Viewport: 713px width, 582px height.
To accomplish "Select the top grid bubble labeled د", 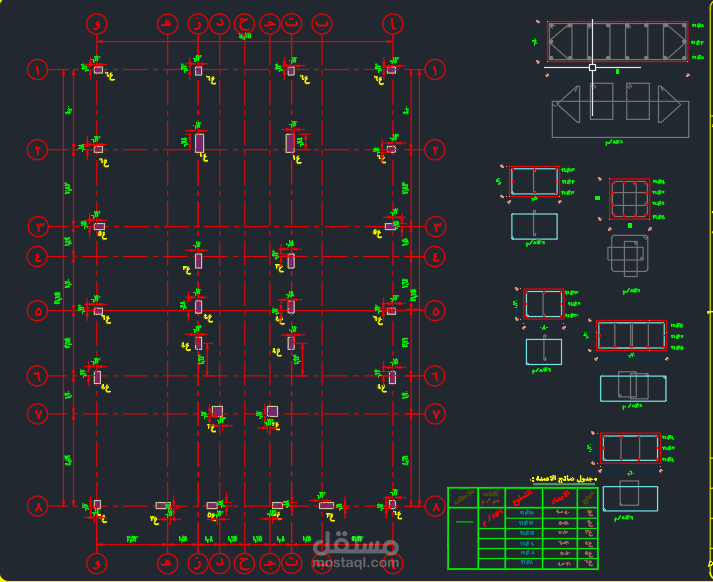I will pyautogui.click(x=220, y=24).
